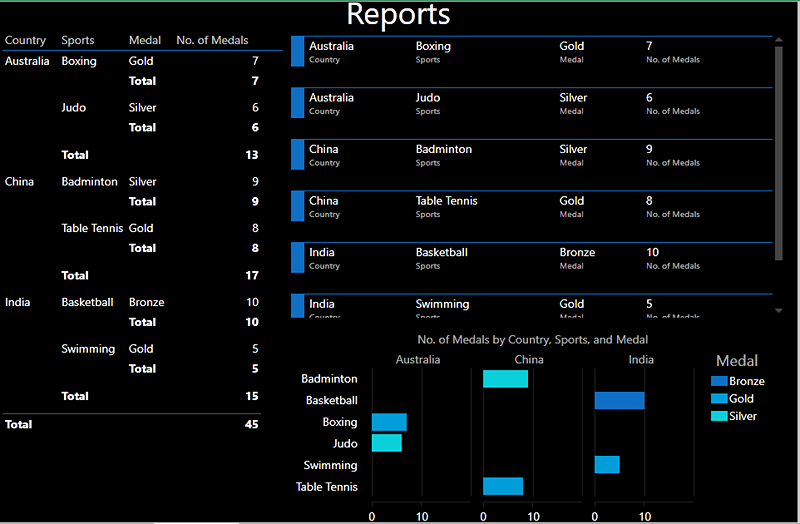
Task: Click the Reports title text
Action: tap(398, 14)
